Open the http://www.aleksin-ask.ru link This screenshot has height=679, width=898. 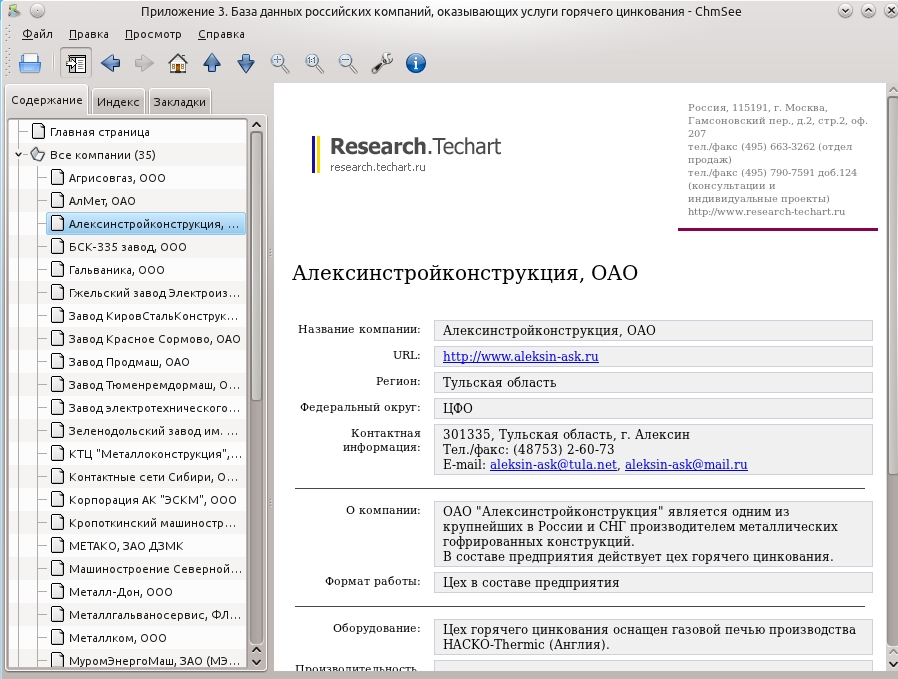(521, 356)
